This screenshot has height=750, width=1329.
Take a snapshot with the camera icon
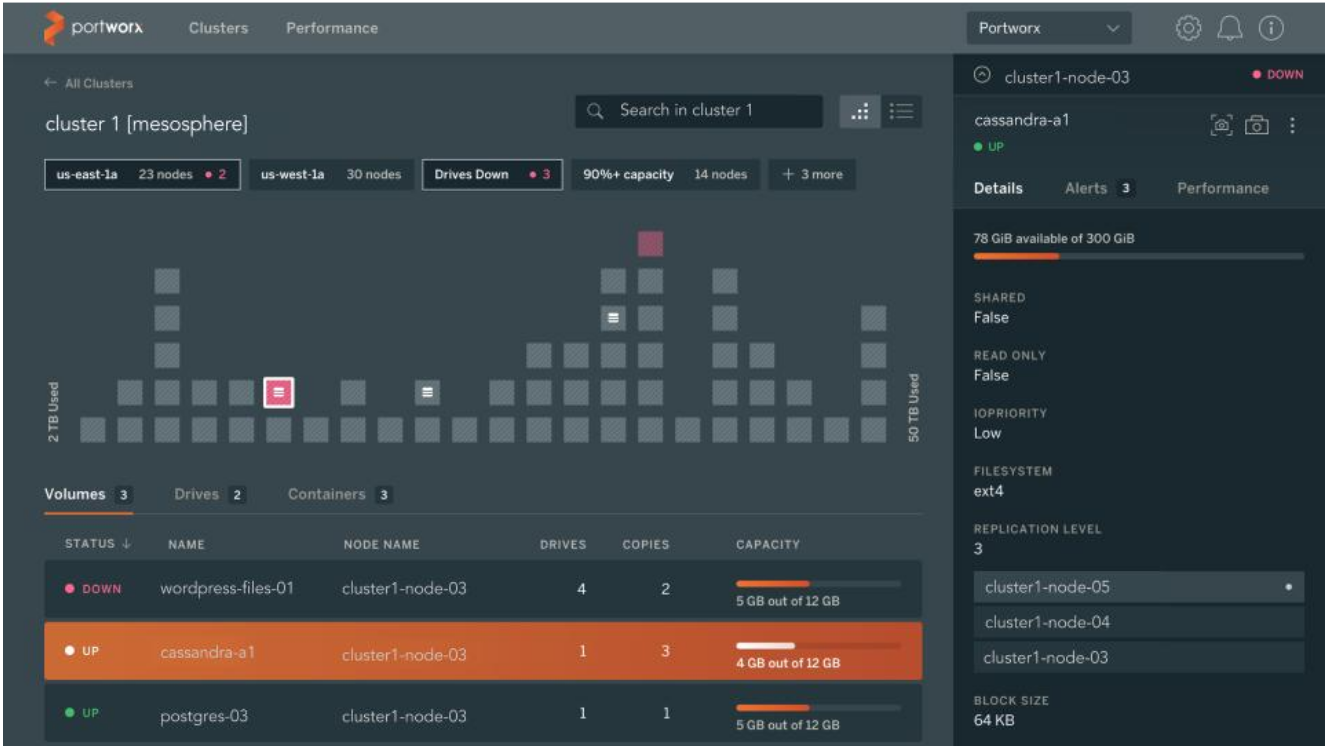tap(1257, 125)
